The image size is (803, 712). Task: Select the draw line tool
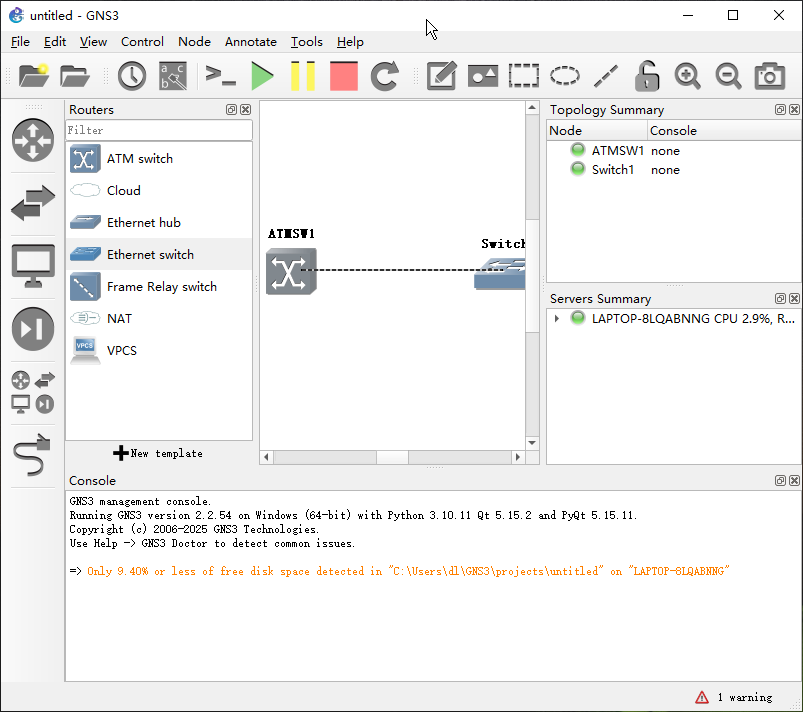point(606,76)
